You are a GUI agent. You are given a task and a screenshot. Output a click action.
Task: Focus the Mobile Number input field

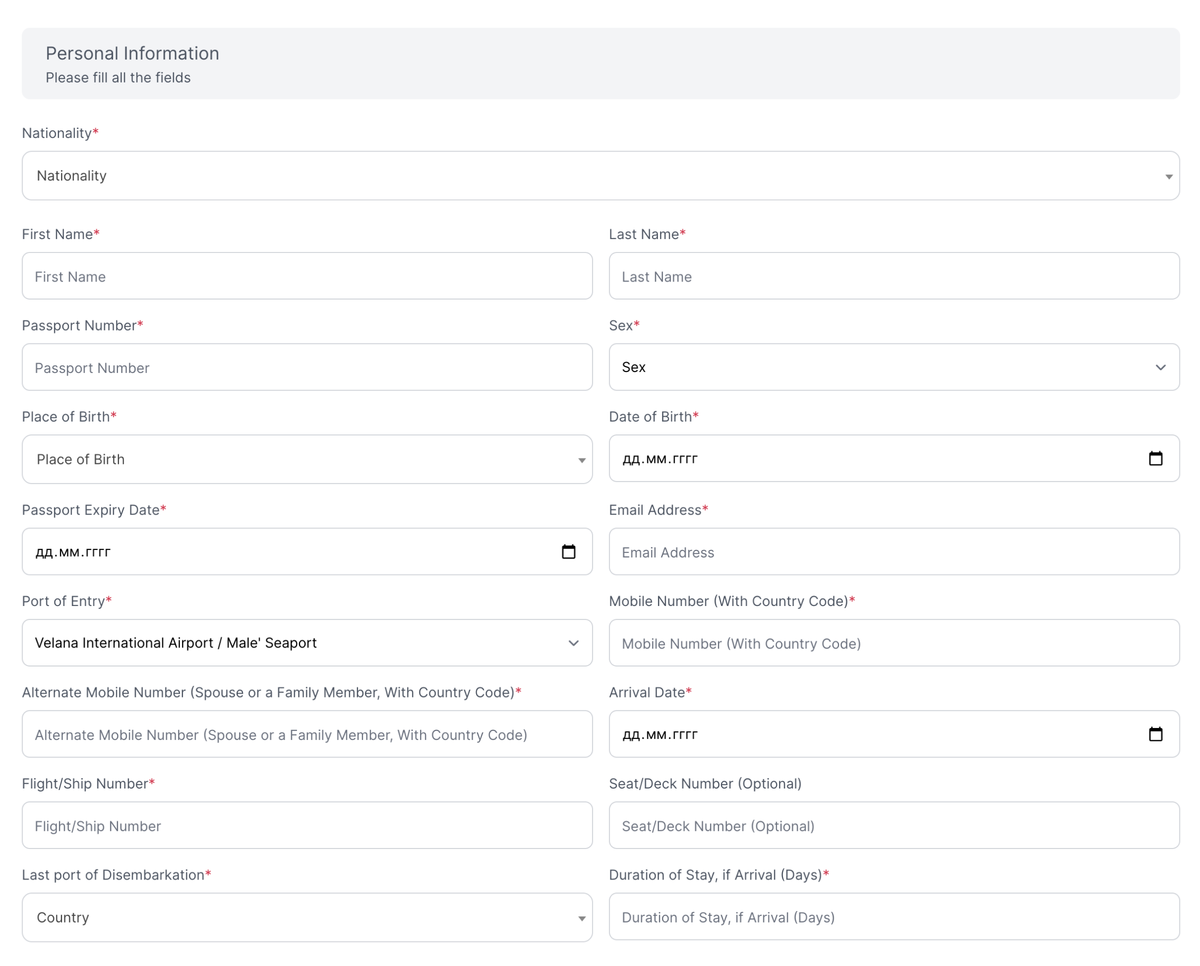894,643
